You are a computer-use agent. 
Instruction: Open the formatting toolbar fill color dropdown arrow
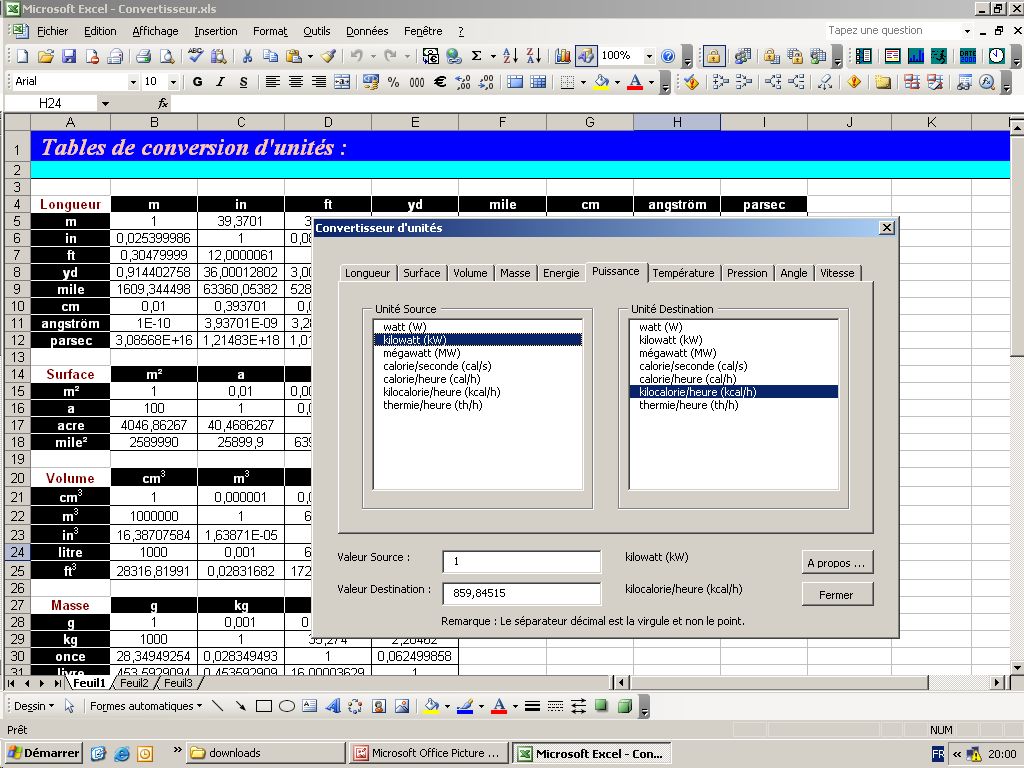(x=617, y=82)
